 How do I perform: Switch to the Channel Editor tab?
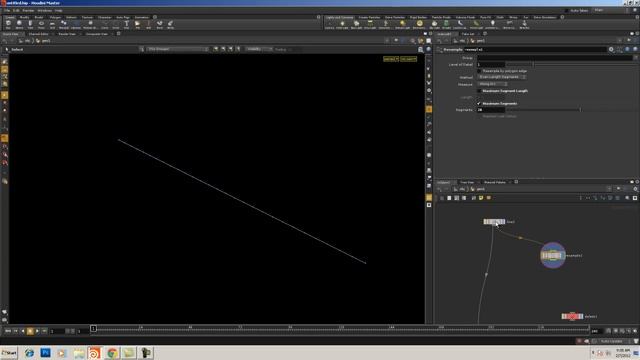tap(38, 34)
